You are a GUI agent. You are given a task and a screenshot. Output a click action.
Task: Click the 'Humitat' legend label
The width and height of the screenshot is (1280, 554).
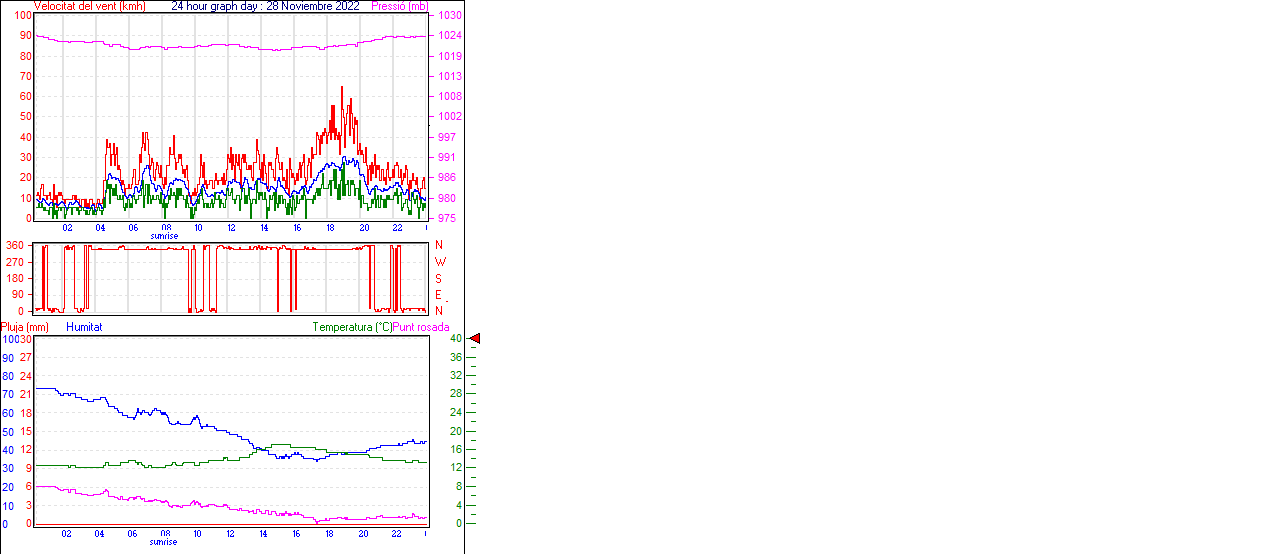[84, 327]
